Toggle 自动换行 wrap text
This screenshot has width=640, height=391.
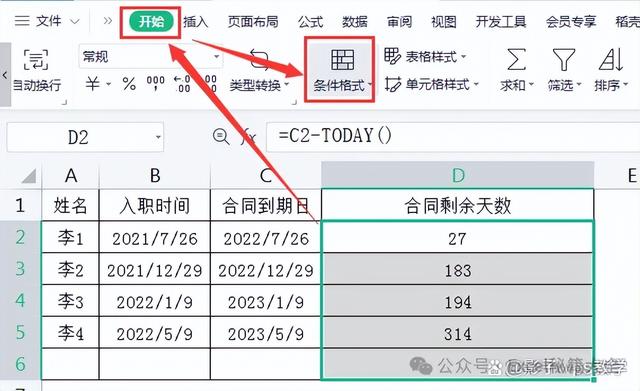pos(36,70)
